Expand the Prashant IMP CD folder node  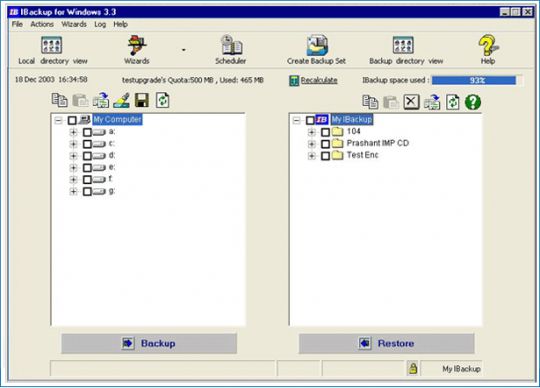[x=311, y=144]
